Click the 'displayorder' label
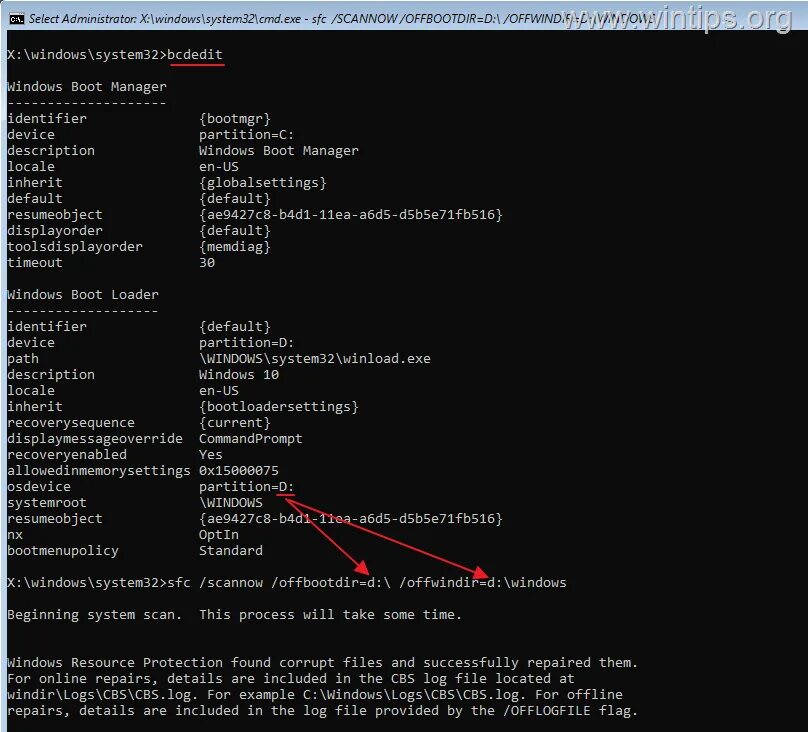 55,231
